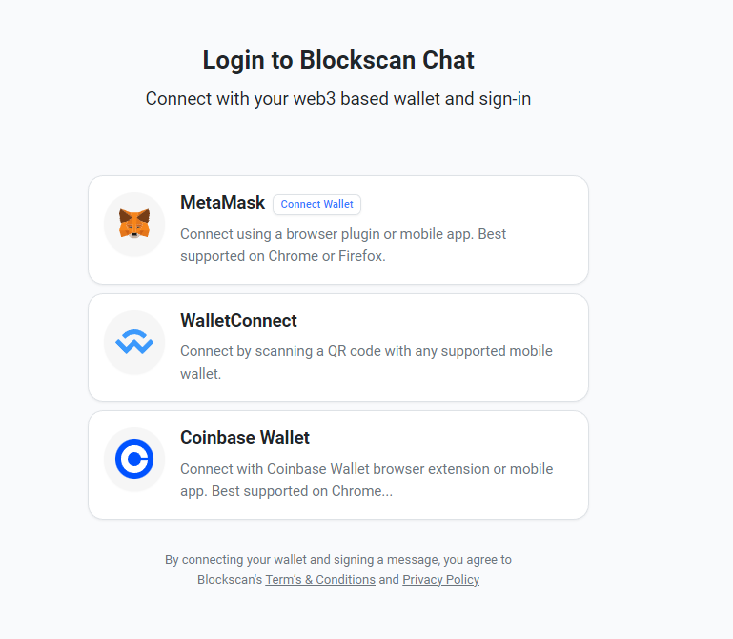The height and width of the screenshot is (639, 733).
Task: Click the Coinbase Wallet extension description
Action: 367,480
